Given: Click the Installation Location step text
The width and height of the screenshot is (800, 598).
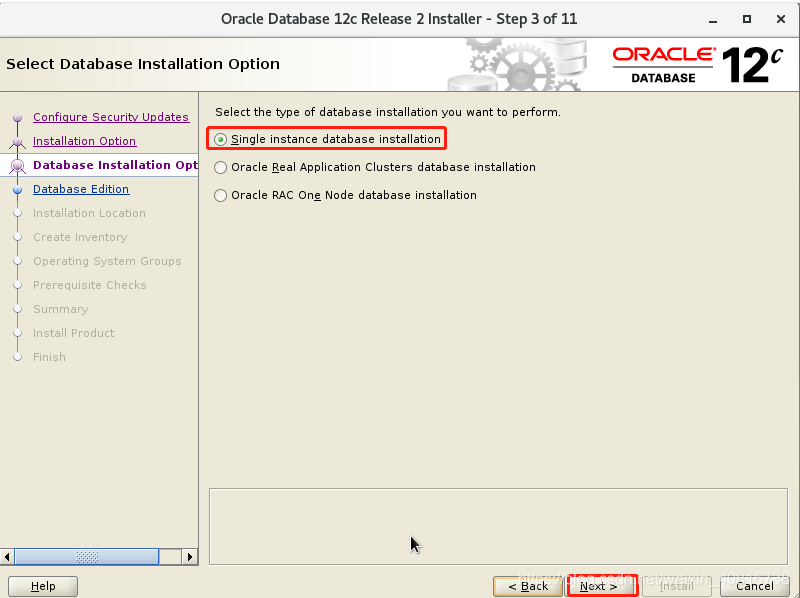Looking at the screenshot, I should (89, 213).
